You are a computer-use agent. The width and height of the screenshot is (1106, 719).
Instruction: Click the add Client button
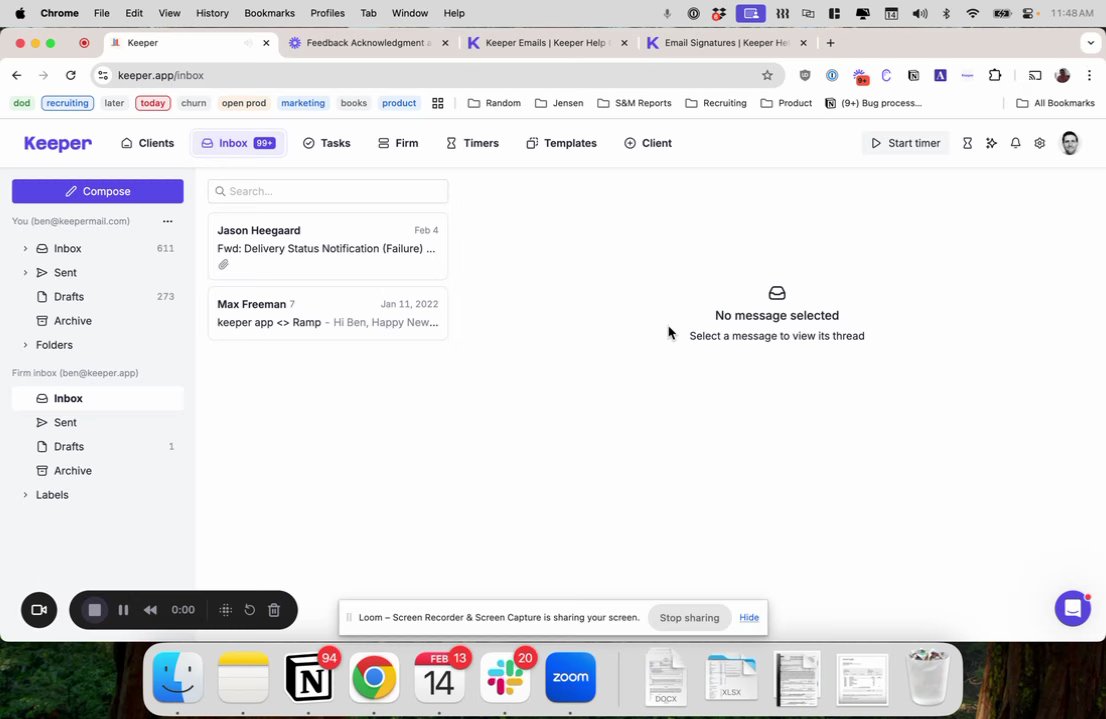click(x=648, y=143)
